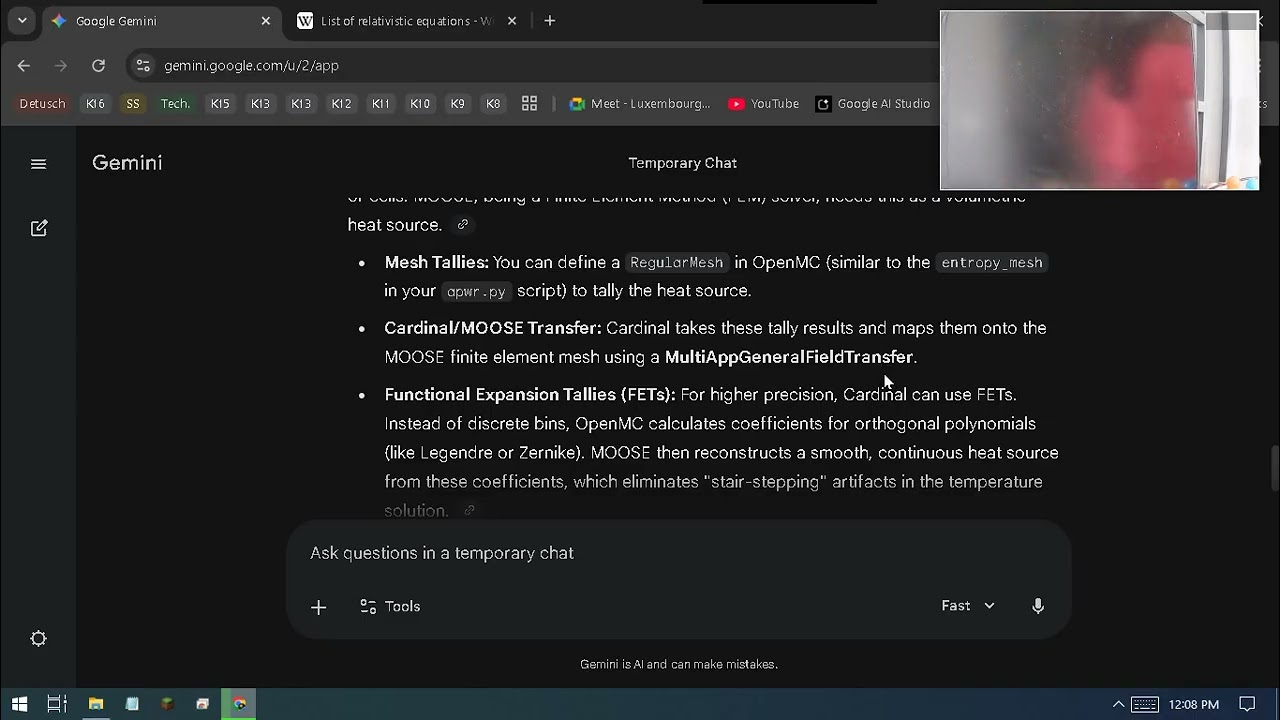Open the Detusch bookmark folder
Image resolution: width=1280 pixels, height=720 pixels.
(x=42, y=103)
